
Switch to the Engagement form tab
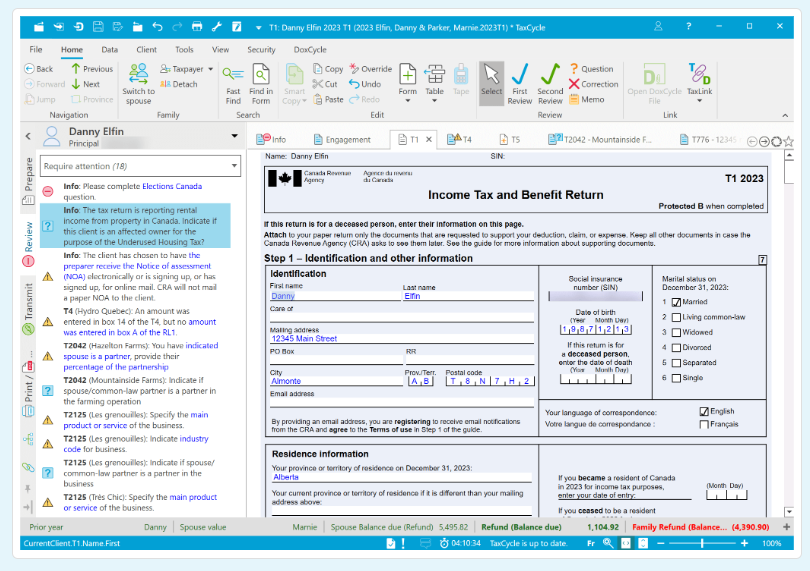tap(342, 140)
